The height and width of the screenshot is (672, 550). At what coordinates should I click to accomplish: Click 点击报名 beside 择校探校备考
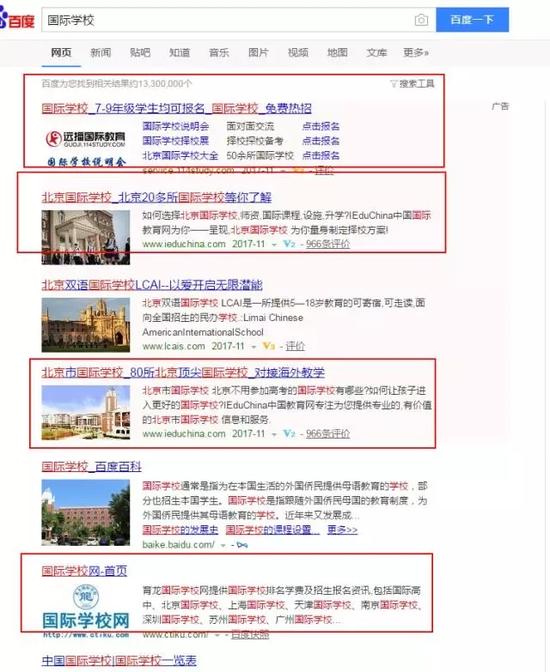tap(321, 141)
